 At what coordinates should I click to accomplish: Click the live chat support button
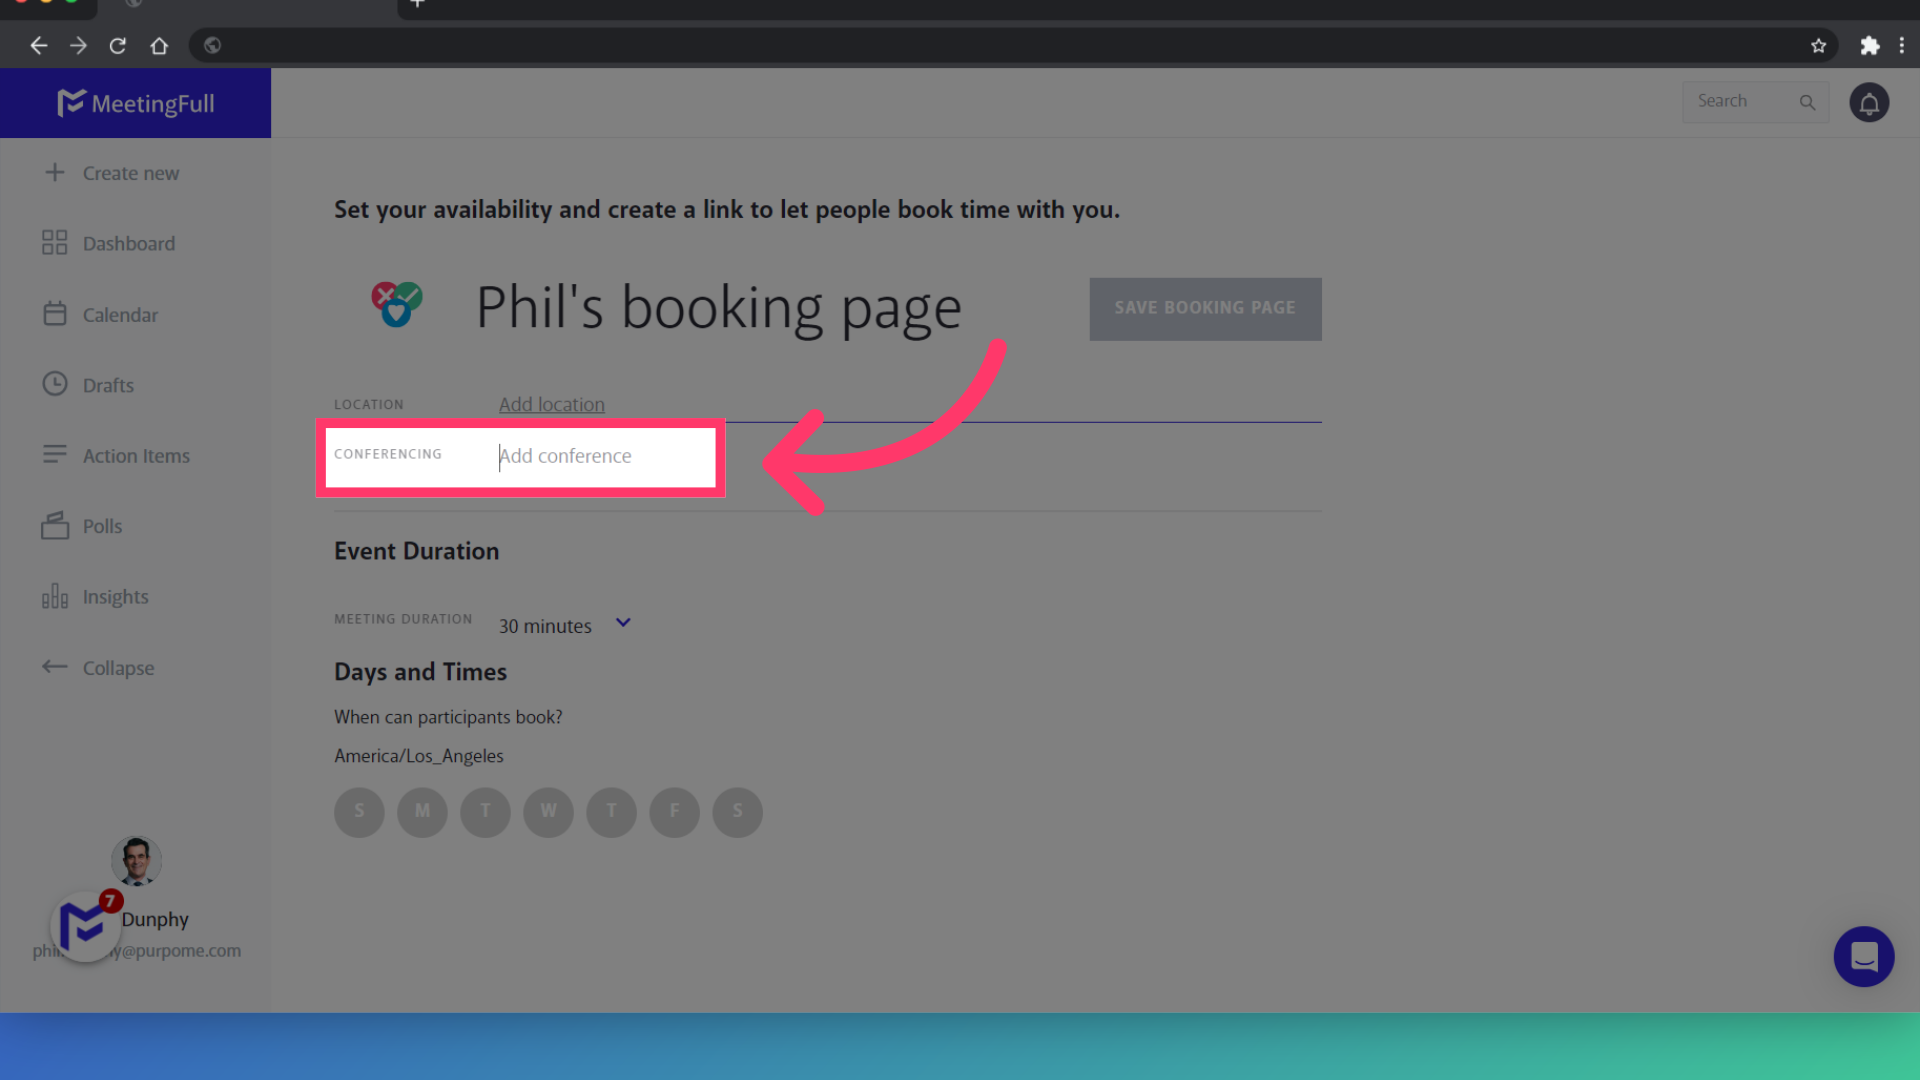pyautogui.click(x=1865, y=956)
